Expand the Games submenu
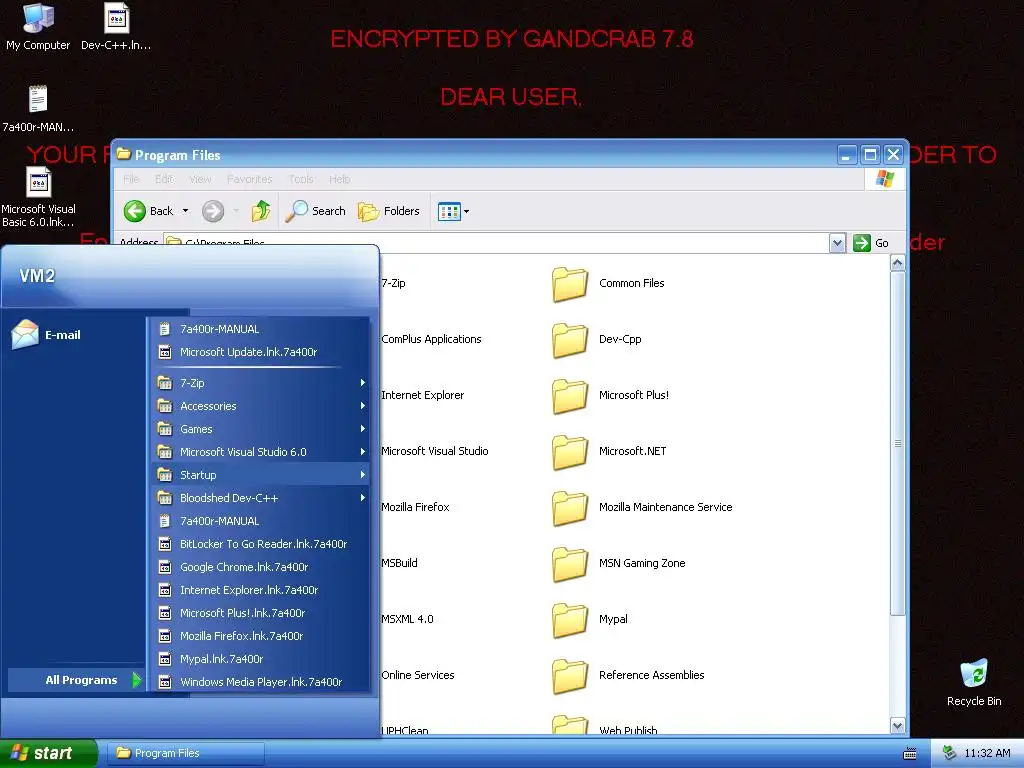The width and height of the screenshot is (1024, 768). pyautogui.click(x=260, y=429)
